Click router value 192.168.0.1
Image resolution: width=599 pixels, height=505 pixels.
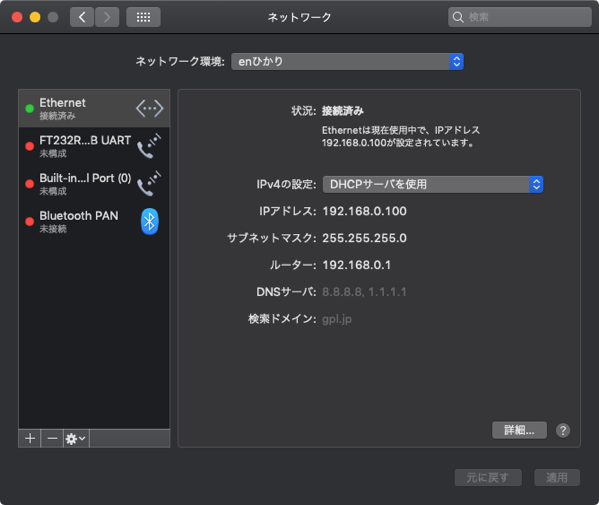click(x=356, y=265)
